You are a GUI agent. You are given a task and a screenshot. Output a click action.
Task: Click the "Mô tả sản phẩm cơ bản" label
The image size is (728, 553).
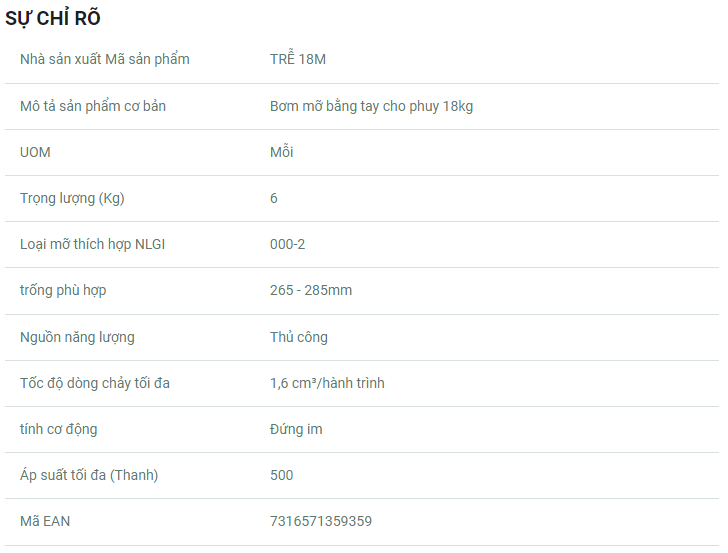pos(93,106)
